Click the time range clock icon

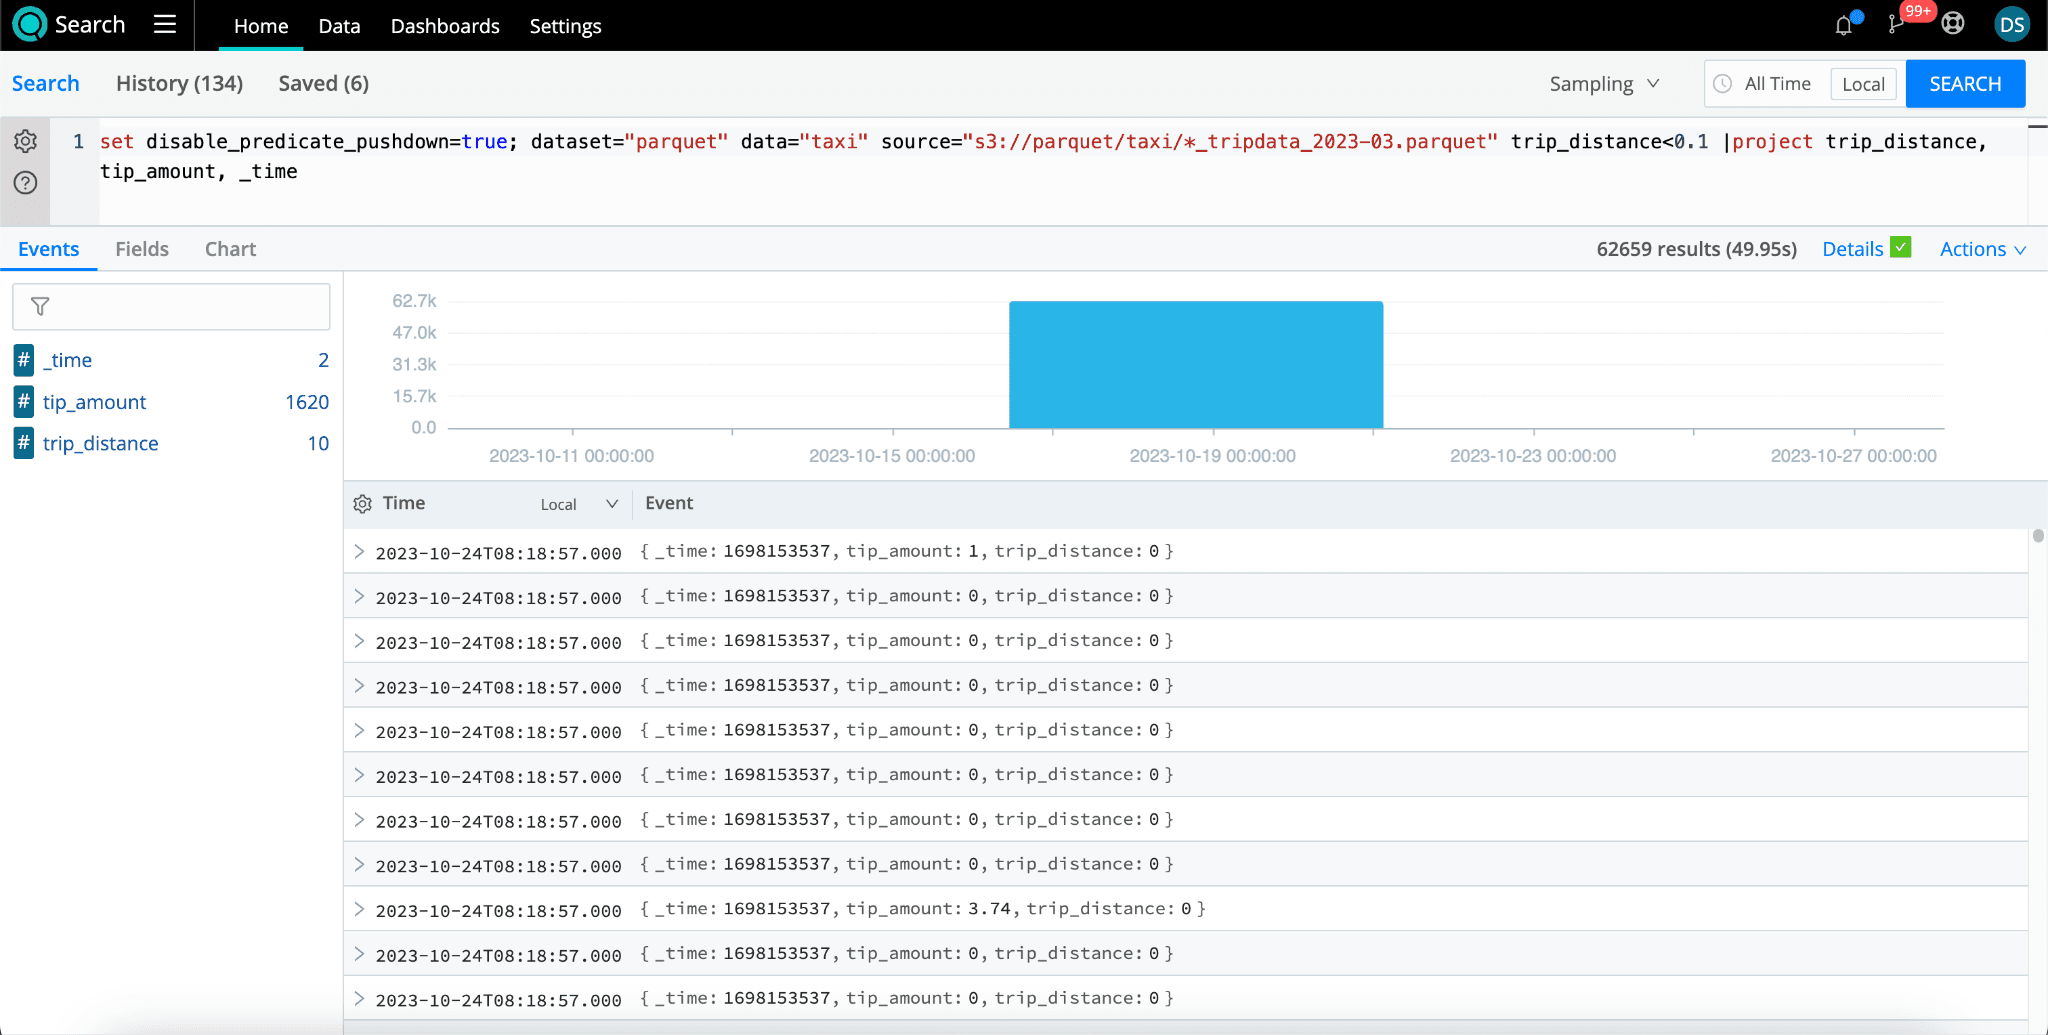point(1723,84)
